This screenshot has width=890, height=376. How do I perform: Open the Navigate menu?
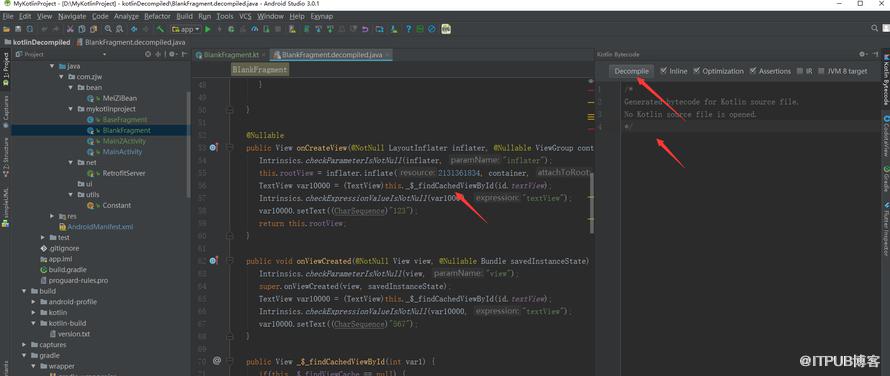(72, 16)
